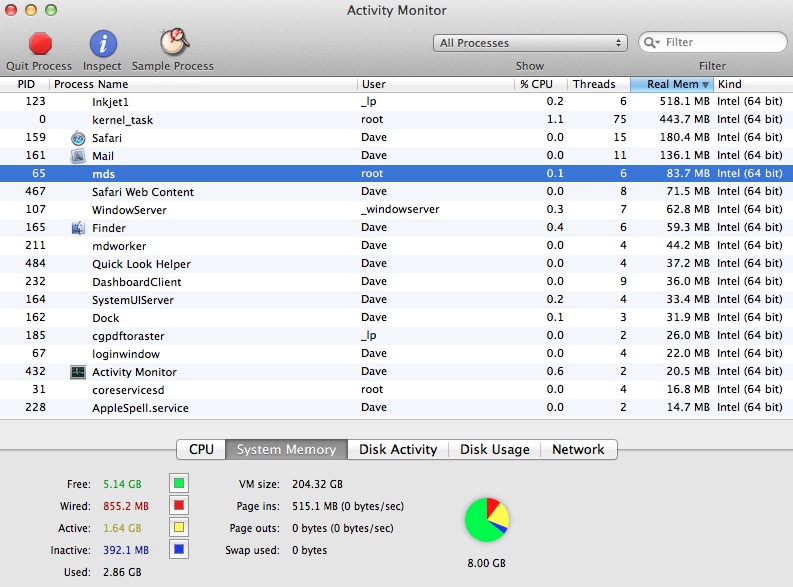Click the magnifying glass in the Filter field
The image size is (793, 587).
(651, 42)
